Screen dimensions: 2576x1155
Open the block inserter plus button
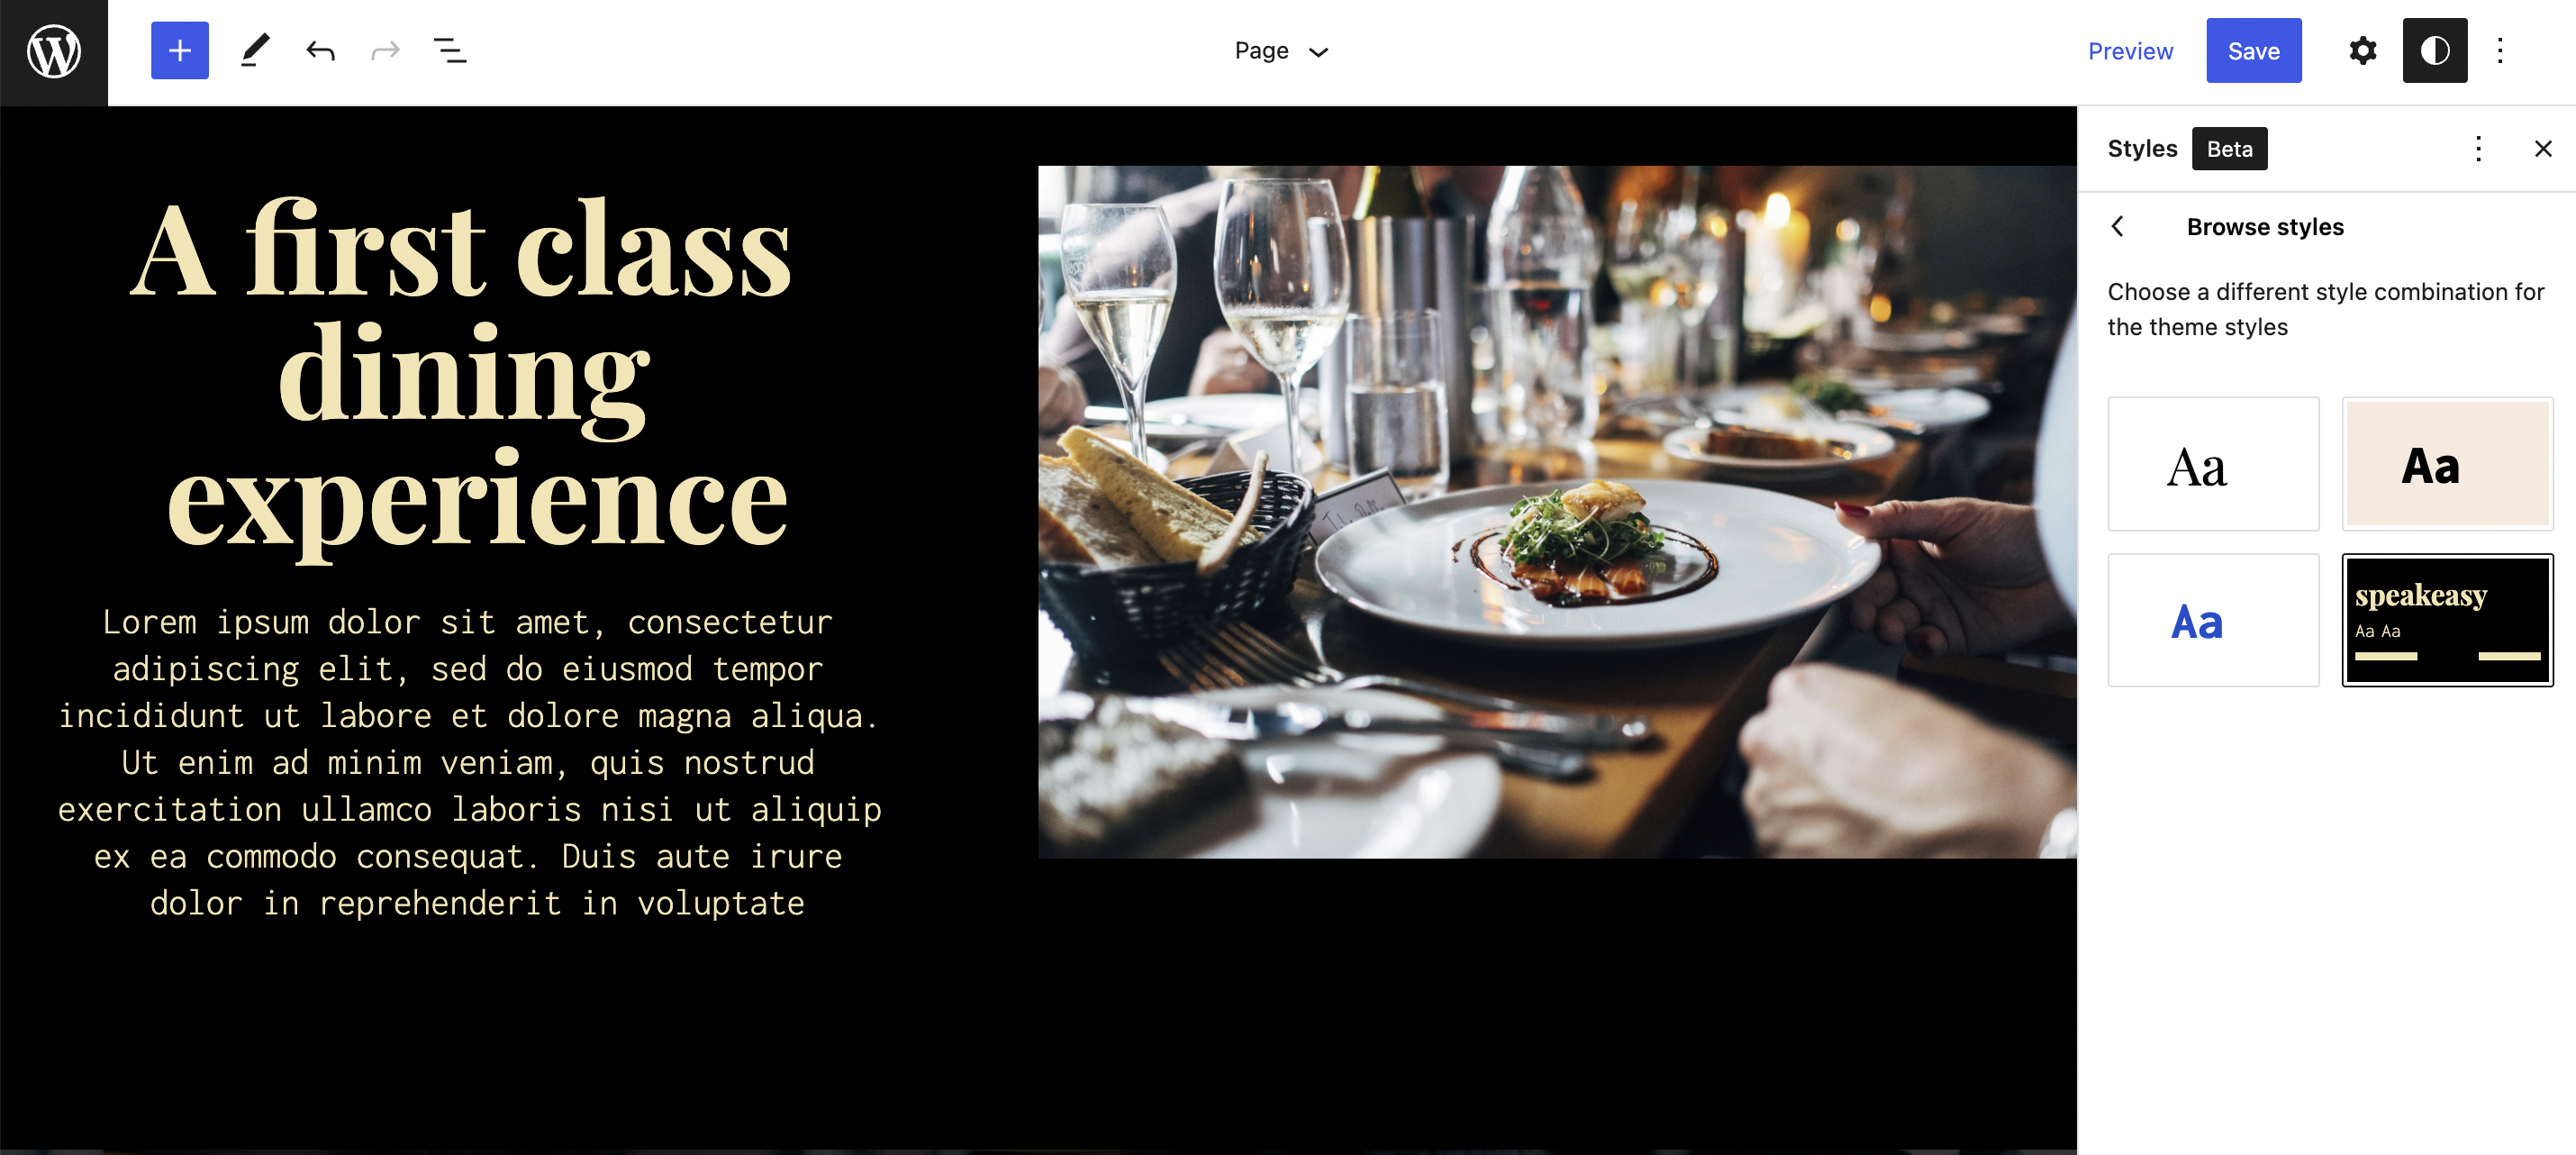(180, 51)
